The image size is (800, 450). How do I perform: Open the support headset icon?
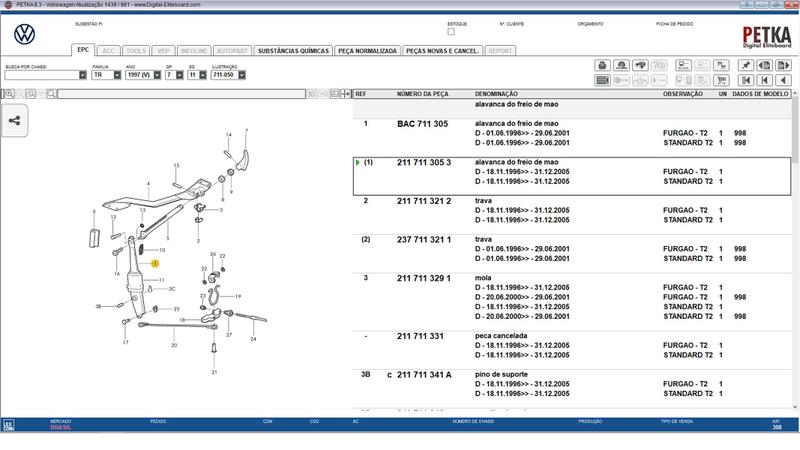[x=621, y=65]
